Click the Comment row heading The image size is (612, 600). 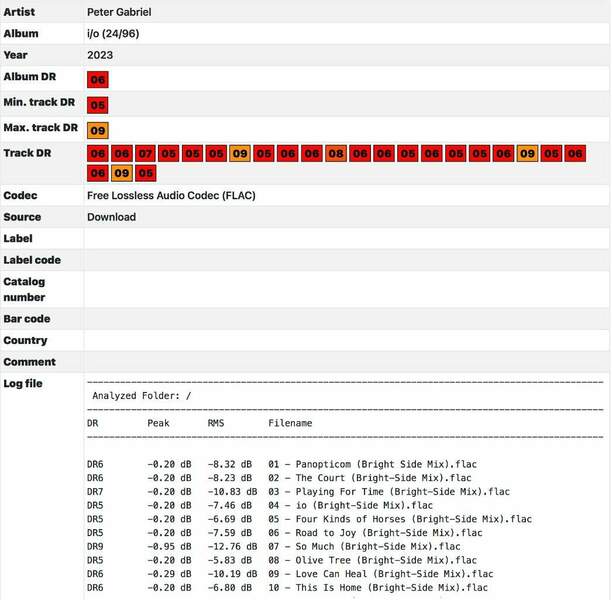point(30,362)
